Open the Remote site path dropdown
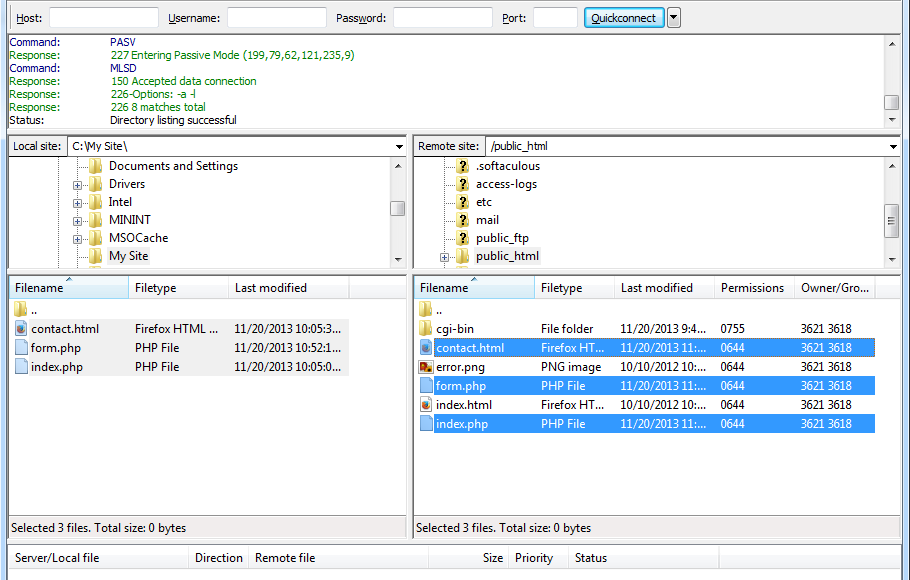 click(893, 147)
